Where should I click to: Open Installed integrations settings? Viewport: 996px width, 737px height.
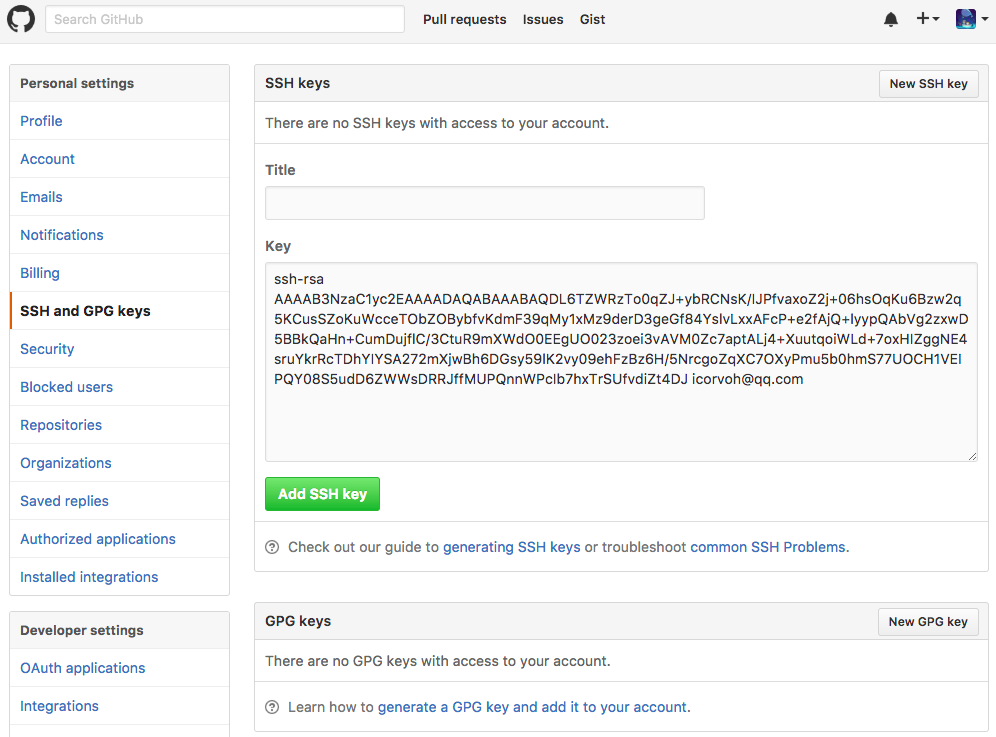[119, 577]
